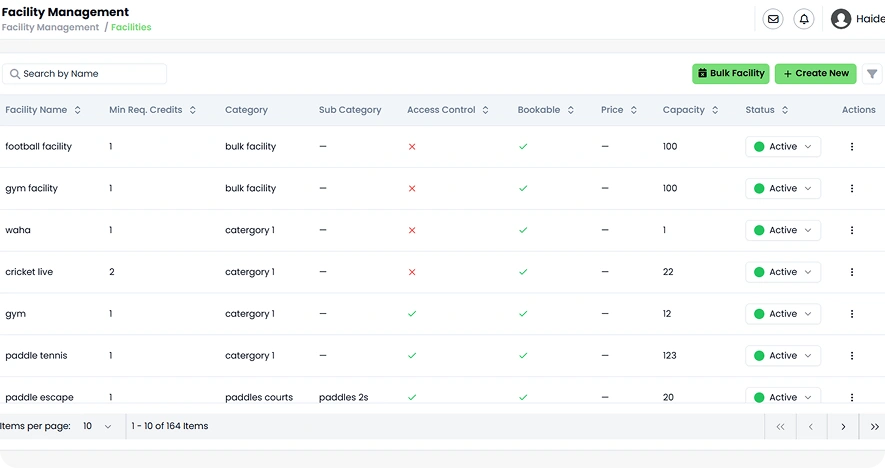
Task: Open actions menu for gym row
Action: tap(852, 314)
